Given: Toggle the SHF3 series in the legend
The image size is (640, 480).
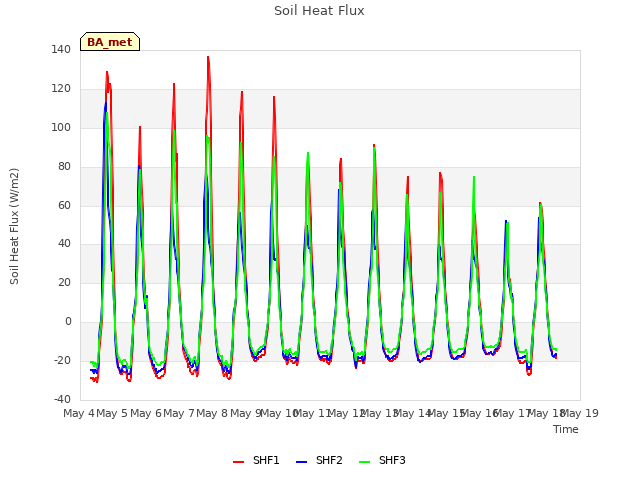Looking at the screenshot, I should (382, 460).
